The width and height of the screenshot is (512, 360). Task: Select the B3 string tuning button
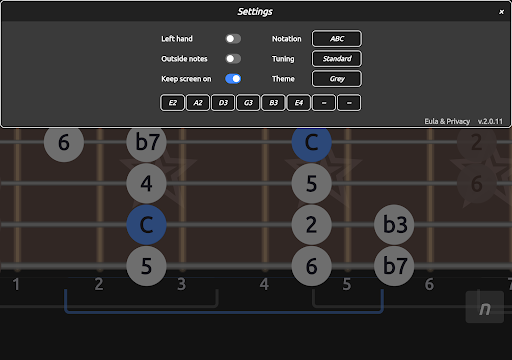click(273, 103)
